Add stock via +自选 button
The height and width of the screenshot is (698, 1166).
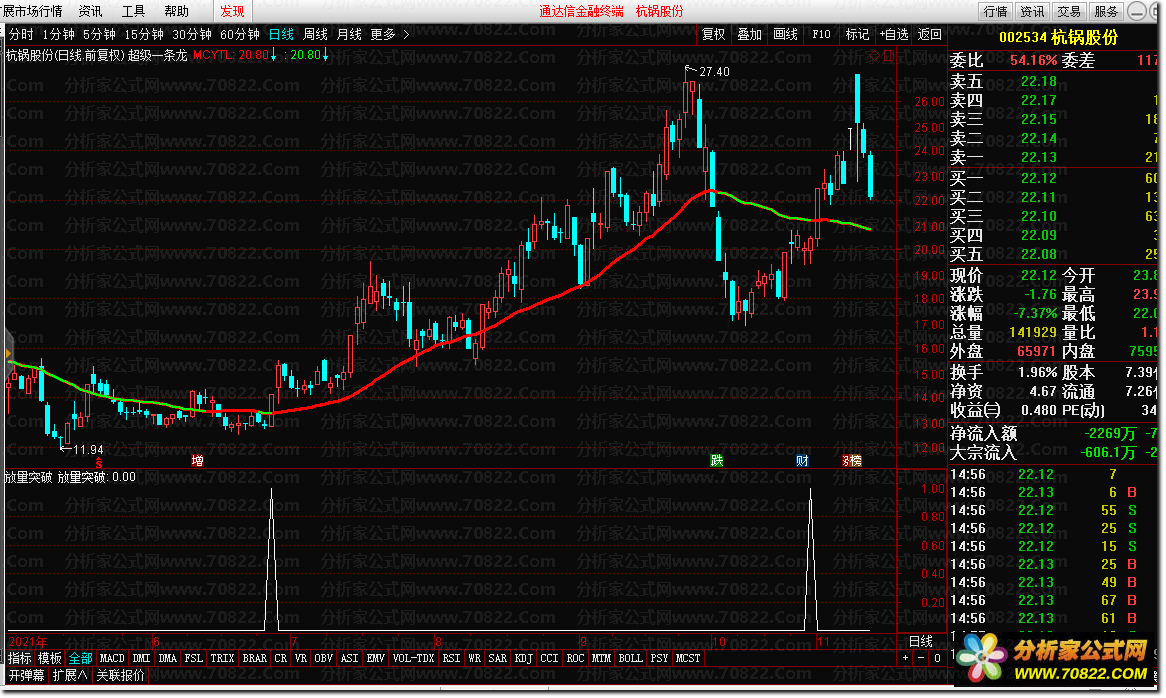coord(894,34)
